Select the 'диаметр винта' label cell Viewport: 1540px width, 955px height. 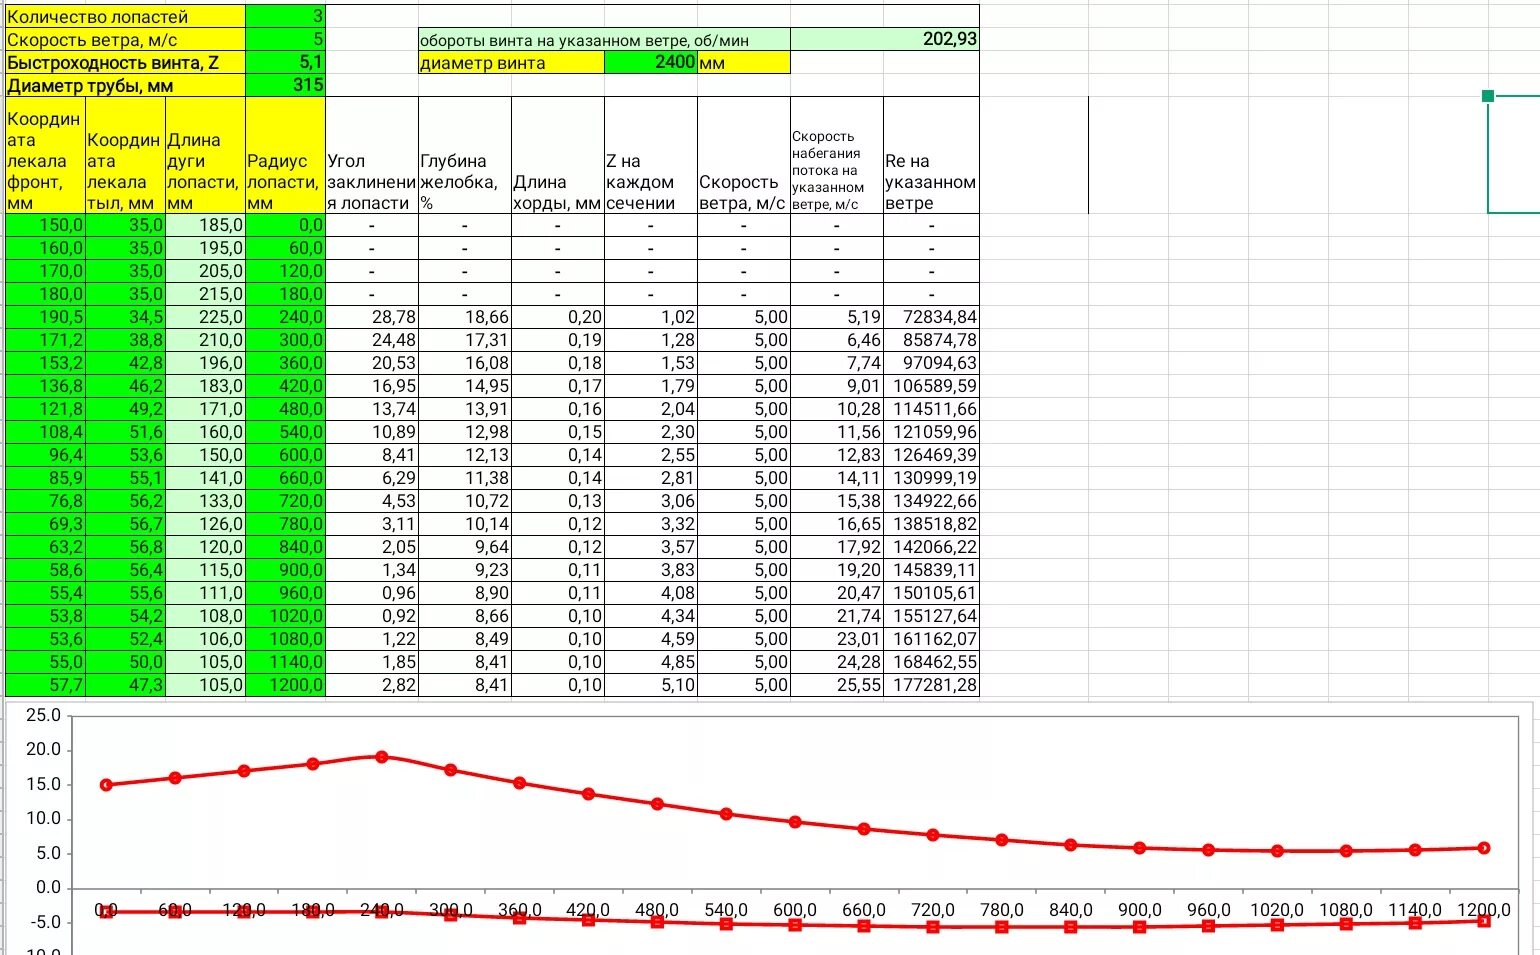[x=511, y=63]
